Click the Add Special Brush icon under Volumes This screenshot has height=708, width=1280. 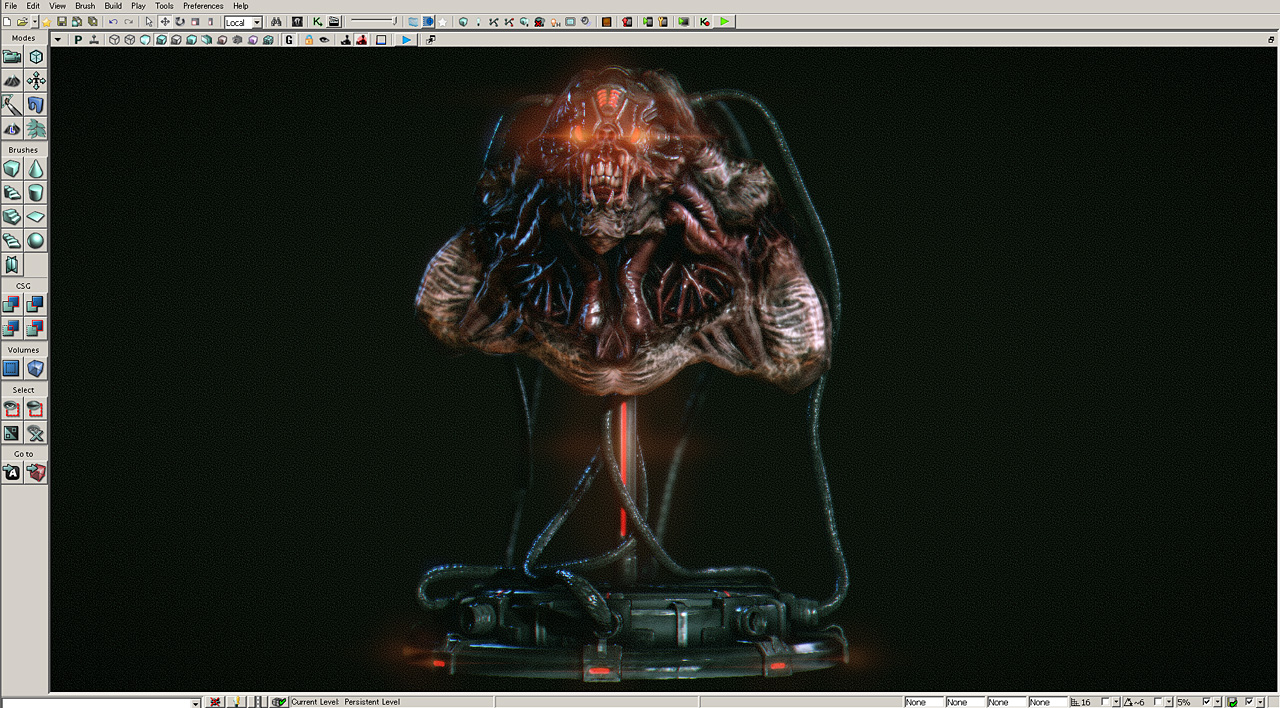click(x=12, y=369)
